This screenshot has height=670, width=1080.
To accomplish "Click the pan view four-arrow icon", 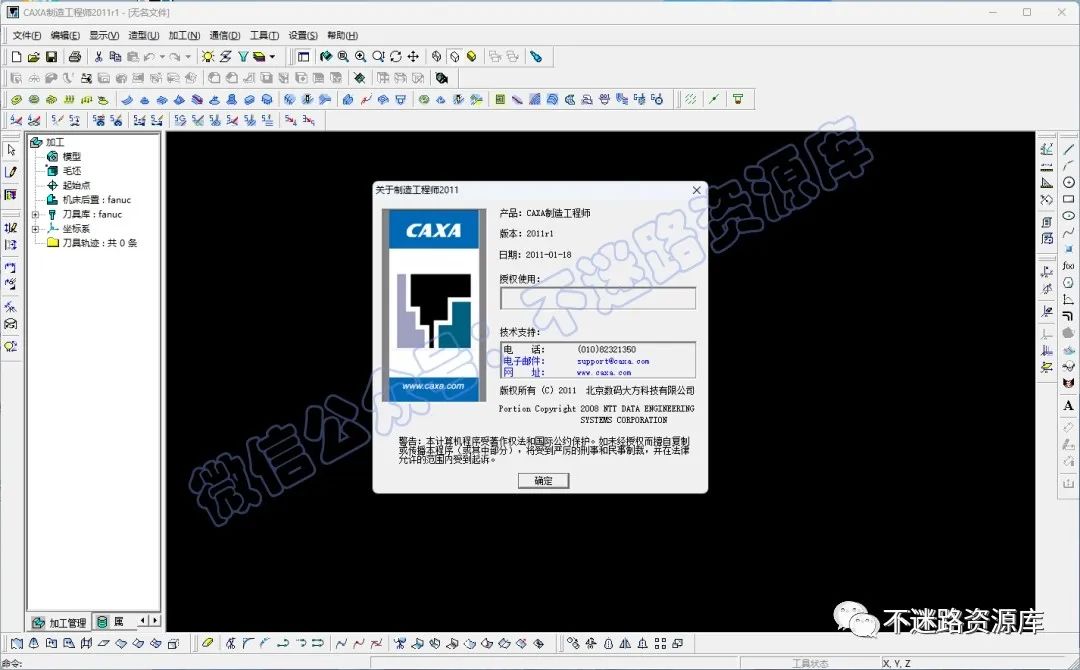I will pyautogui.click(x=413, y=56).
